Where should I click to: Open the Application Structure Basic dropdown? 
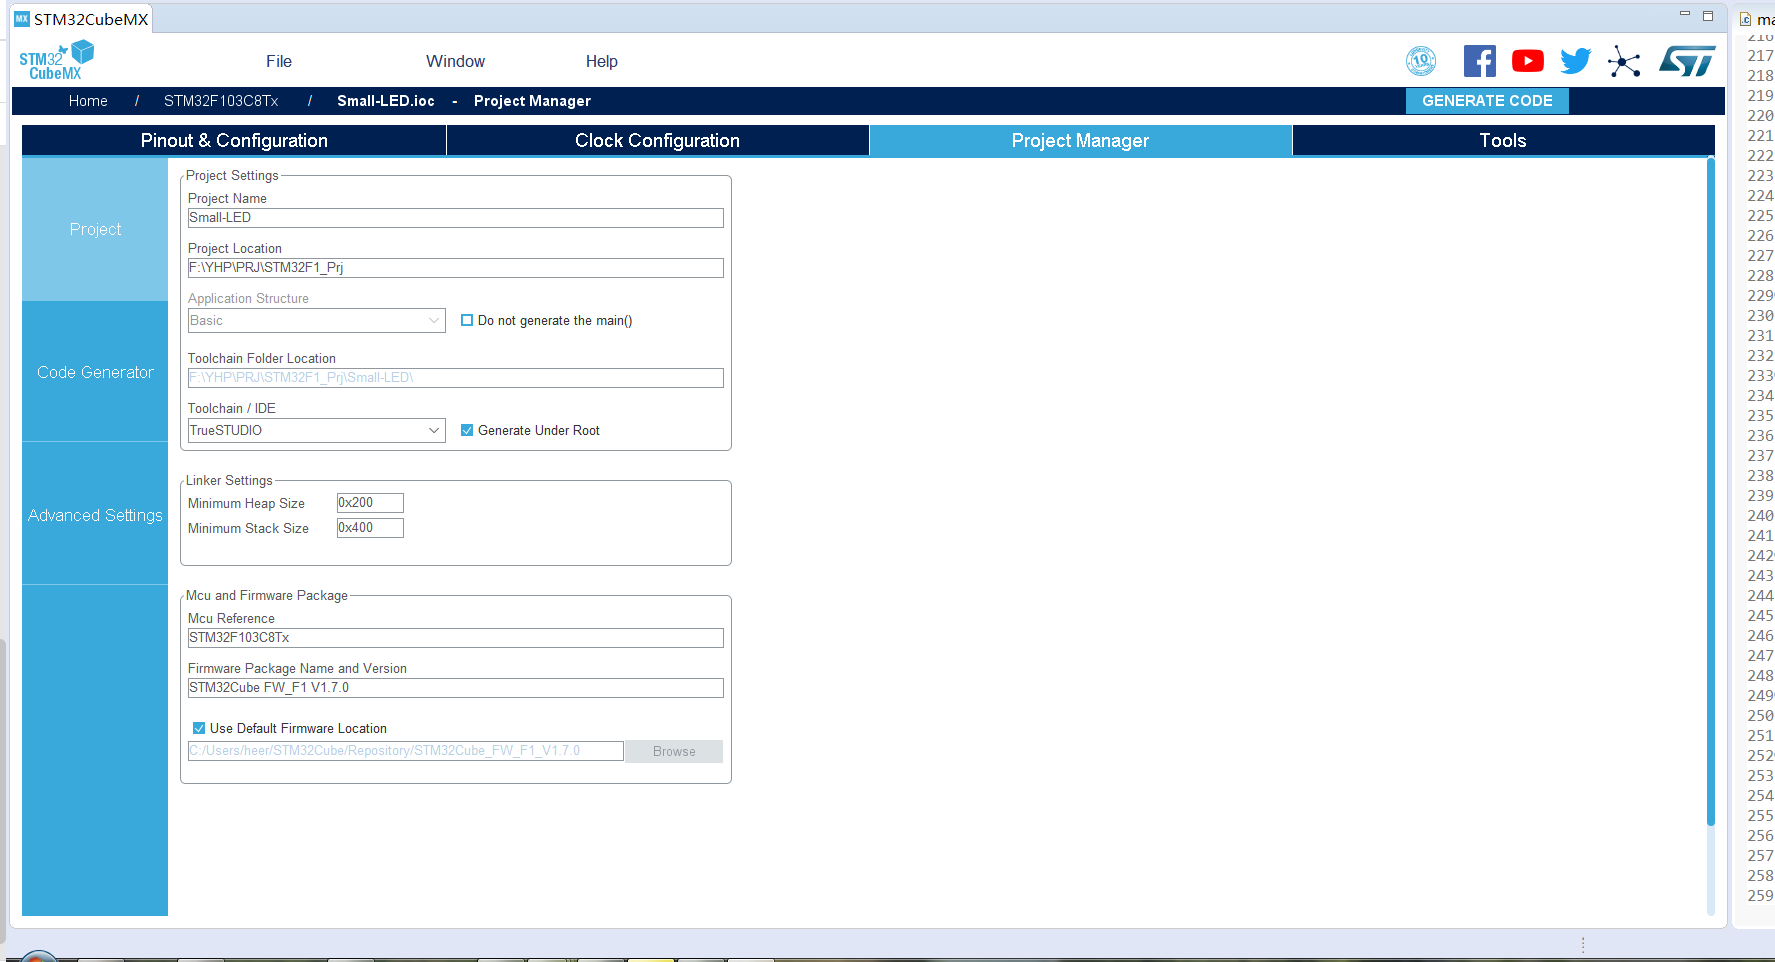(x=316, y=320)
